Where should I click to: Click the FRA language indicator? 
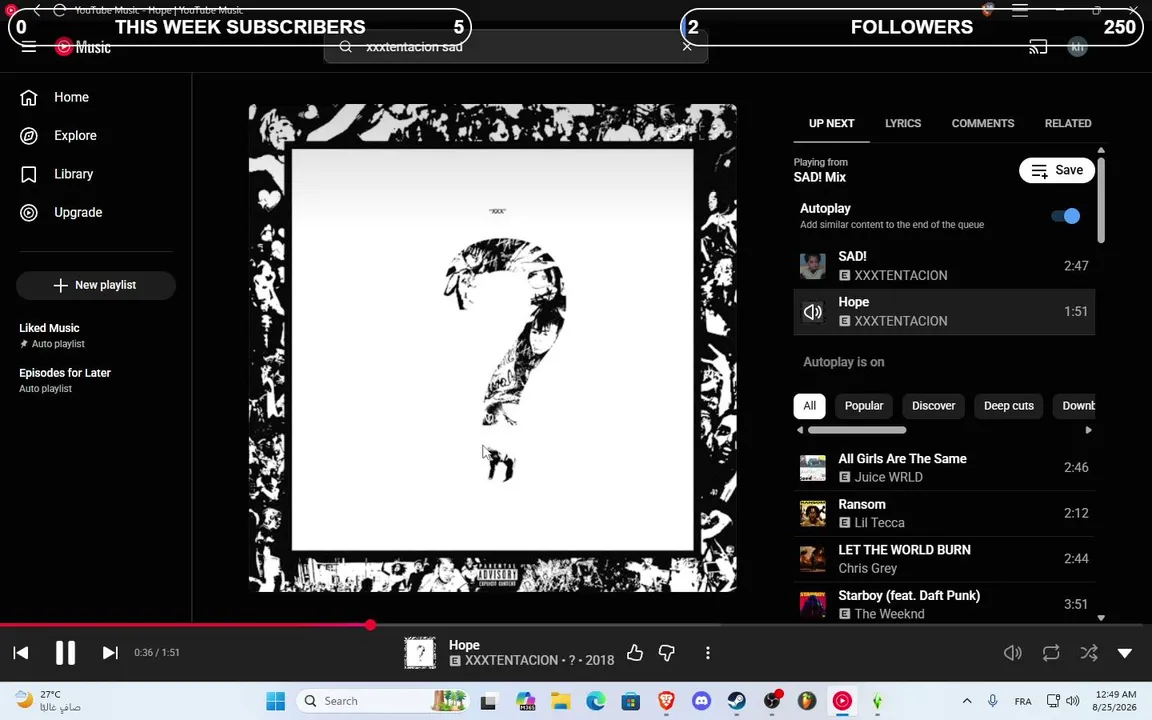pyautogui.click(x=1023, y=702)
